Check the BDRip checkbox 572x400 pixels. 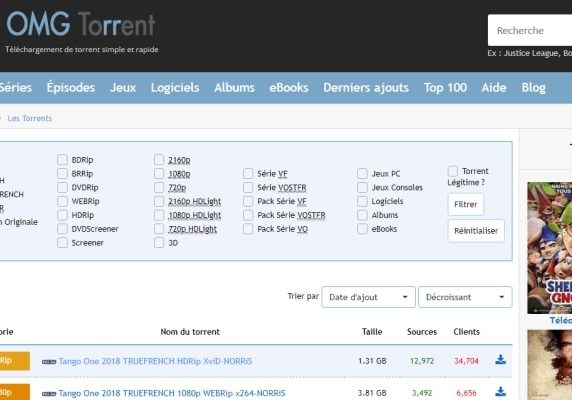click(x=62, y=159)
